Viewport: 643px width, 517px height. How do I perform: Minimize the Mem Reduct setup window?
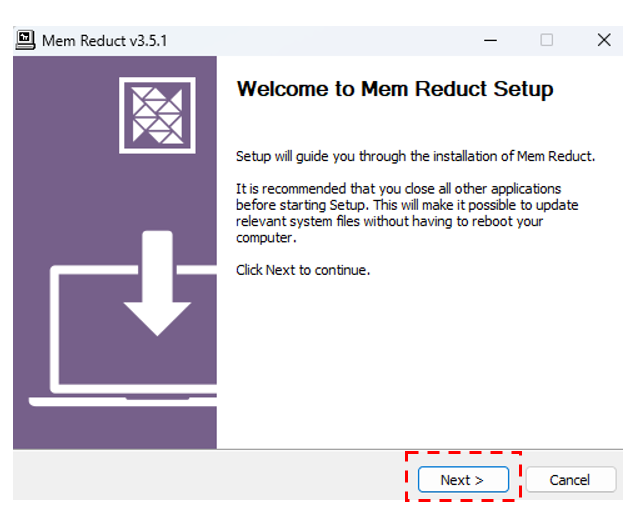pyautogui.click(x=490, y=40)
